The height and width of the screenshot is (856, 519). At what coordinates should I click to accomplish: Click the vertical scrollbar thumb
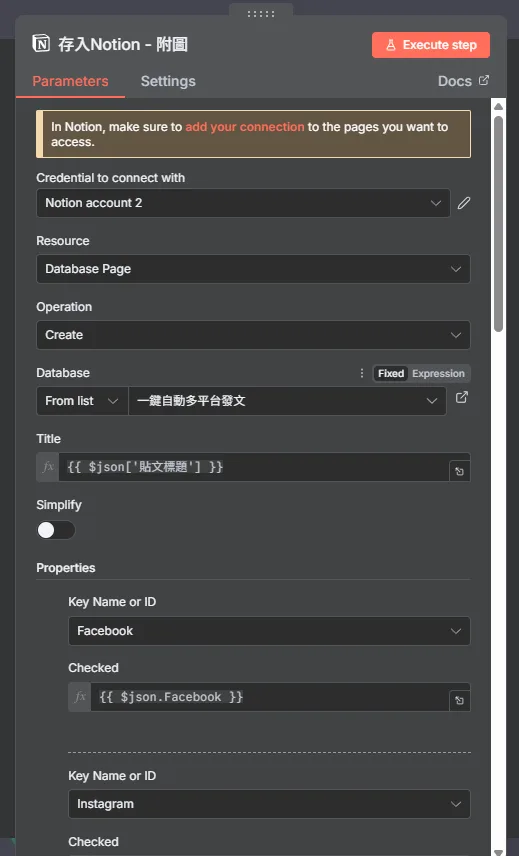tap(498, 224)
